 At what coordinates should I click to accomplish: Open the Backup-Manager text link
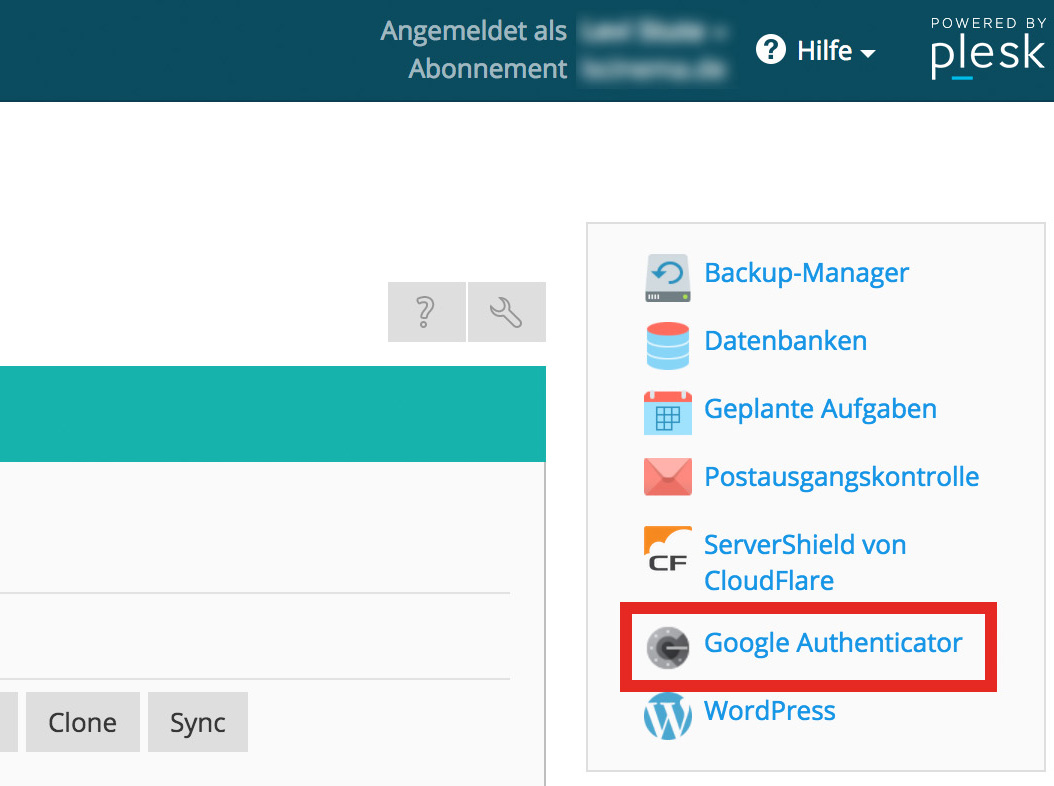(x=806, y=273)
